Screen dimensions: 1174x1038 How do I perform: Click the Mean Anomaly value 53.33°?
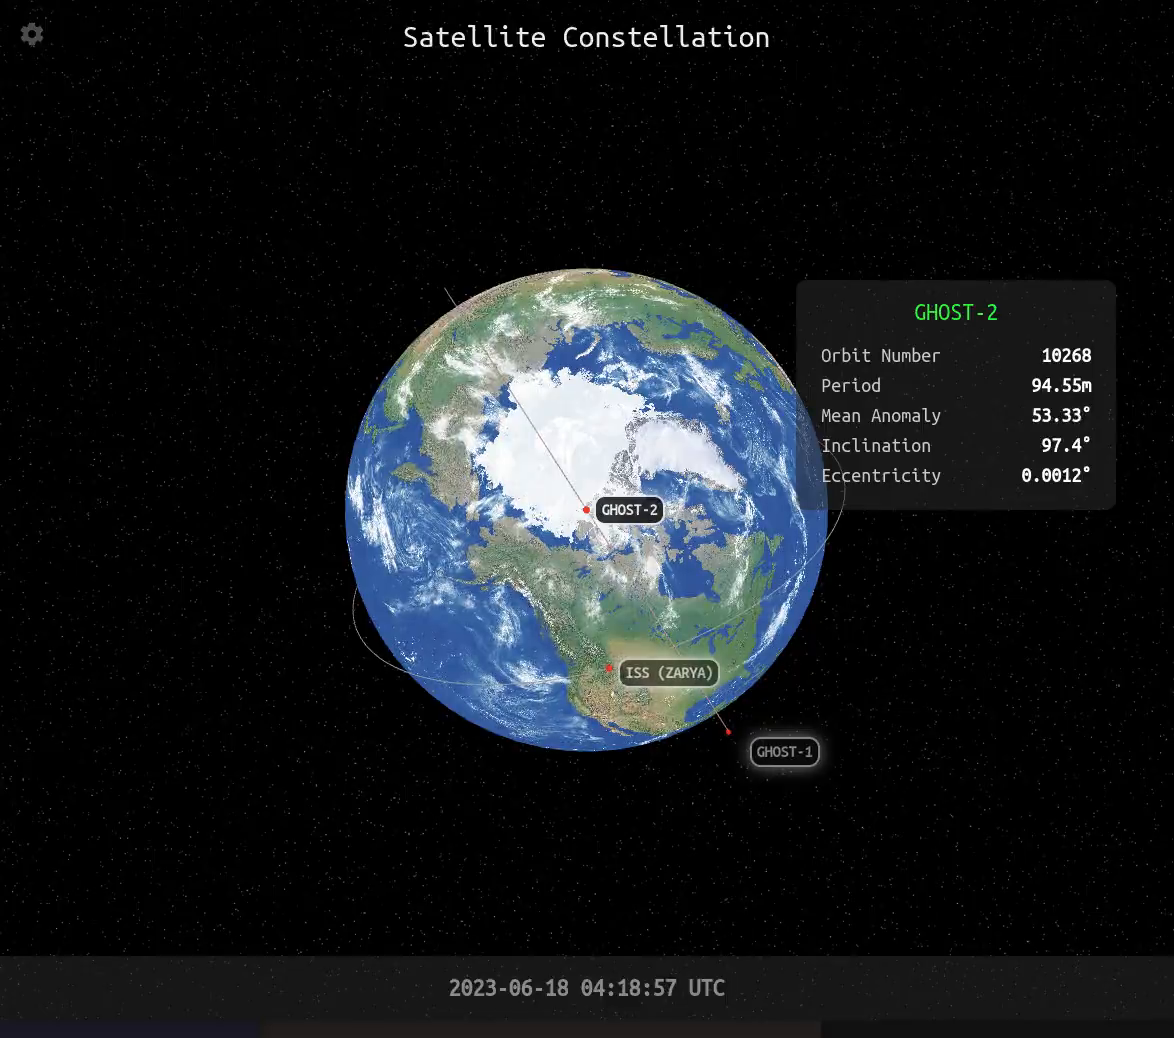point(1061,416)
